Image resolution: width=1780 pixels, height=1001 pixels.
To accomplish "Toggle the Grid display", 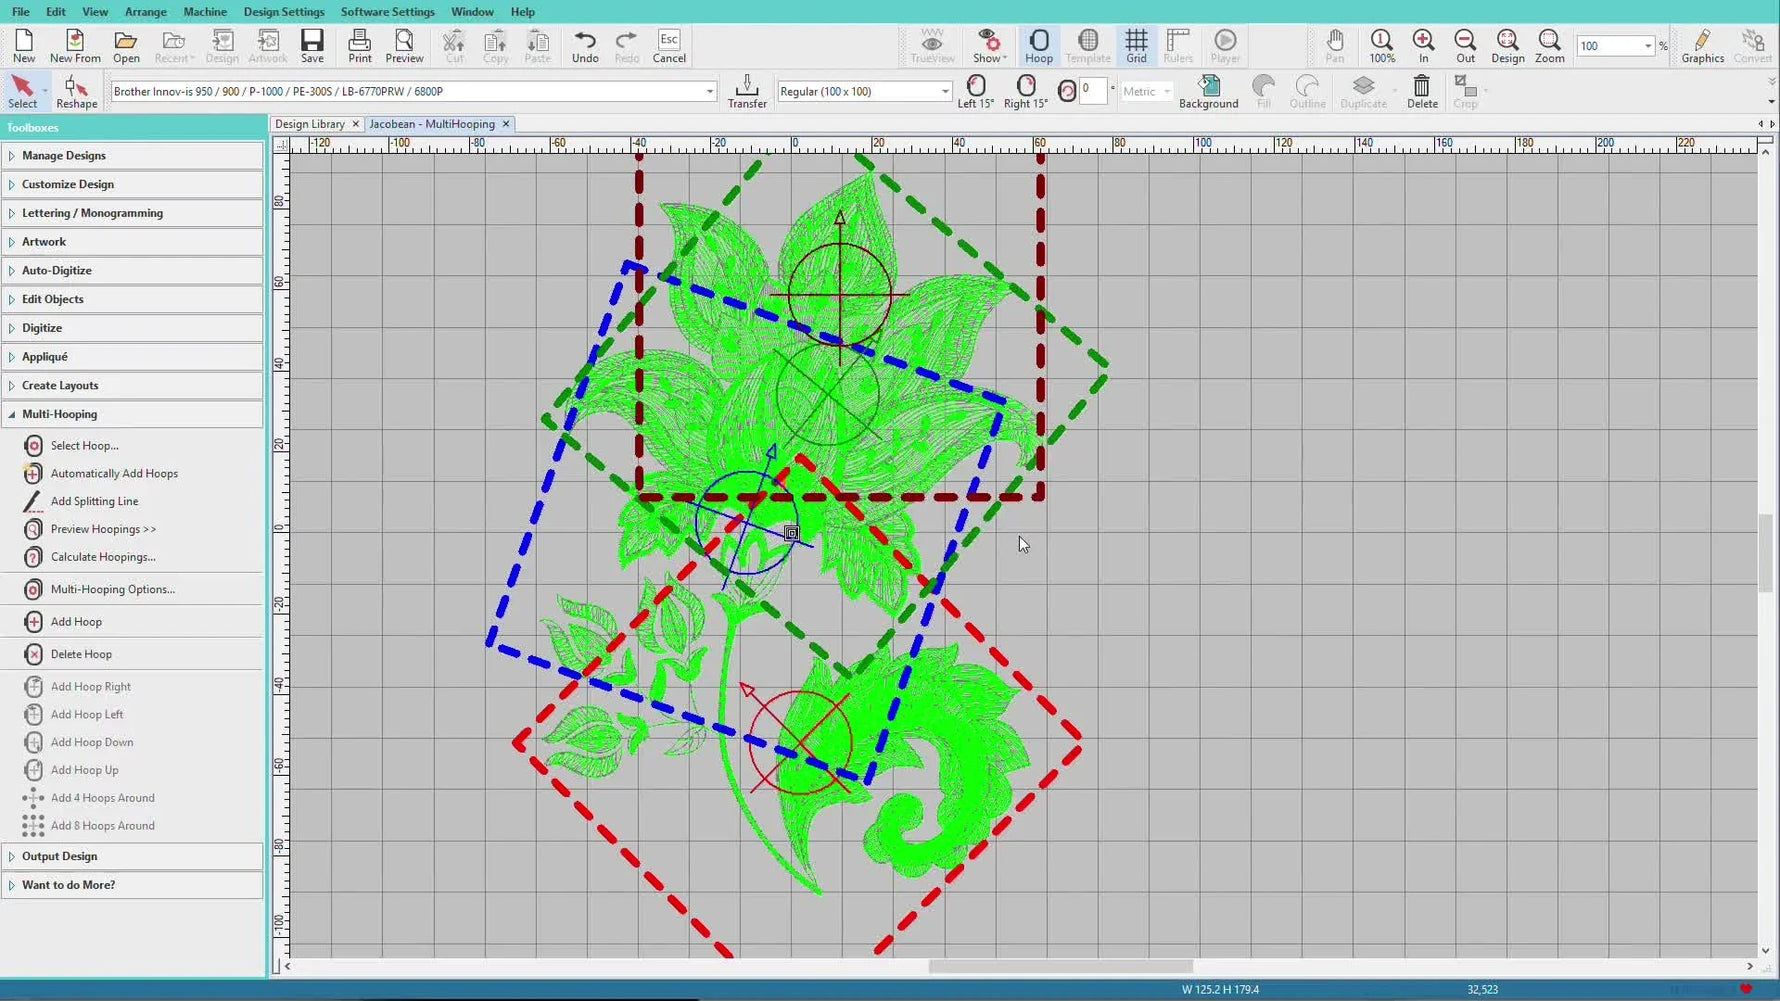I will tap(1135, 45).
